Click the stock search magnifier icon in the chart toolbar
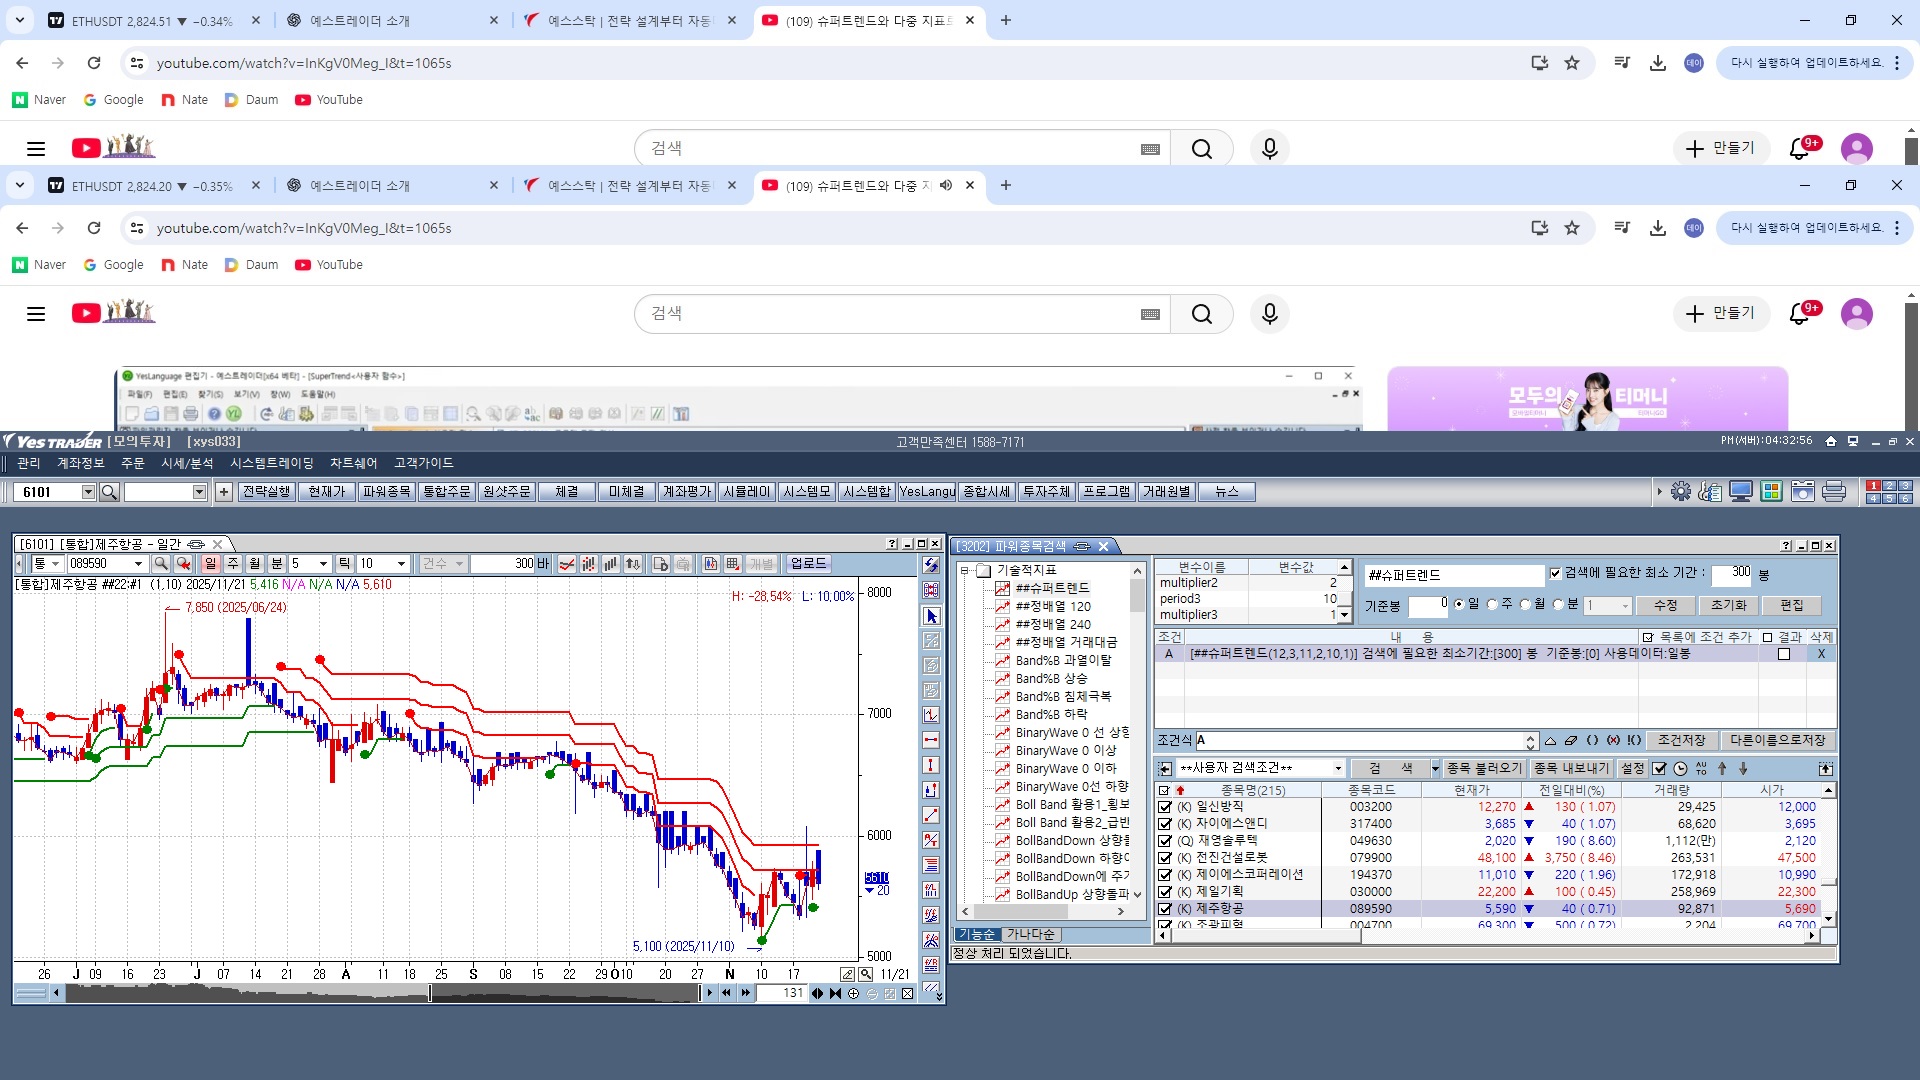Image resolution: width=1920 pixels, height=1080 pixels. tap(160, 564)
